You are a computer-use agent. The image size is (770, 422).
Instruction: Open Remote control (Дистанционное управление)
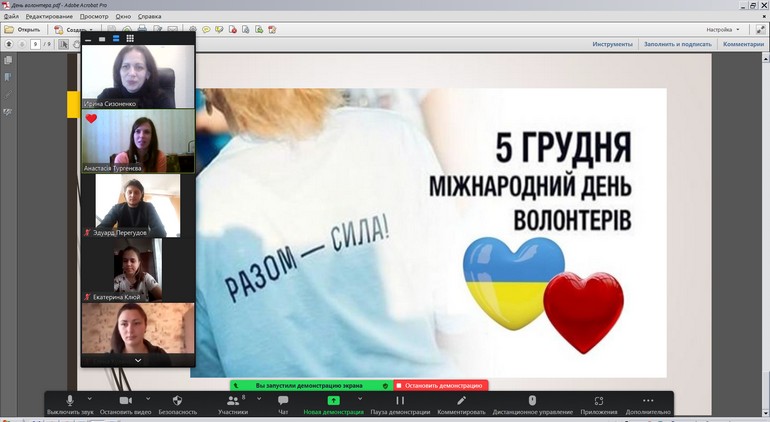[x=532, y=405]
